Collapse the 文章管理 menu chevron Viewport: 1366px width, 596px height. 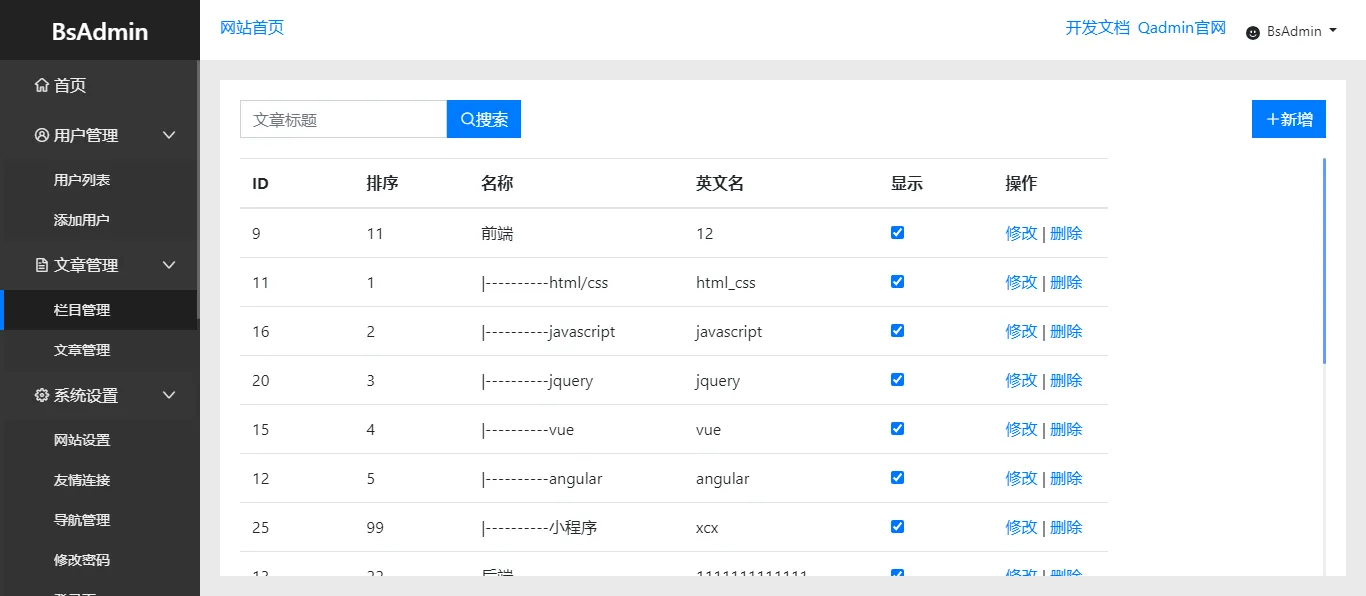coord(169,265)
